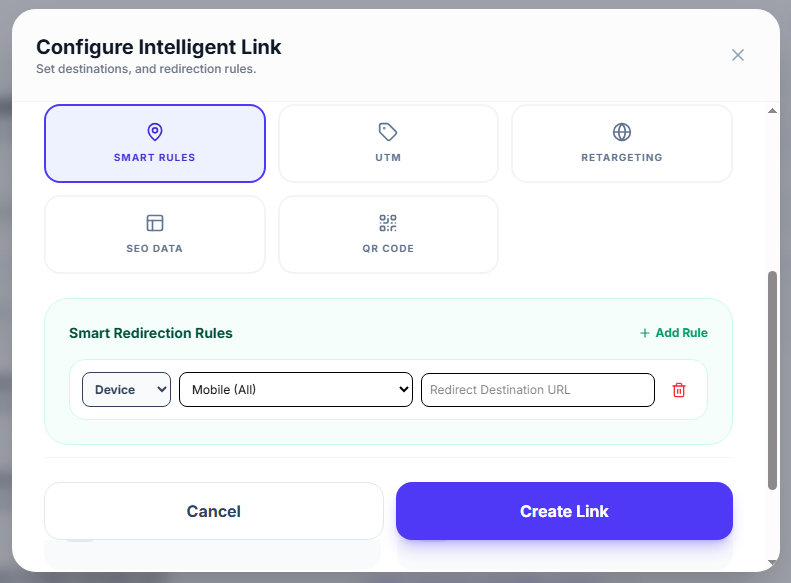Image resolution: width=791 pixels, height=583 pixels.
Task: Select the QR Code tab label
Action: tap(388, 249)
